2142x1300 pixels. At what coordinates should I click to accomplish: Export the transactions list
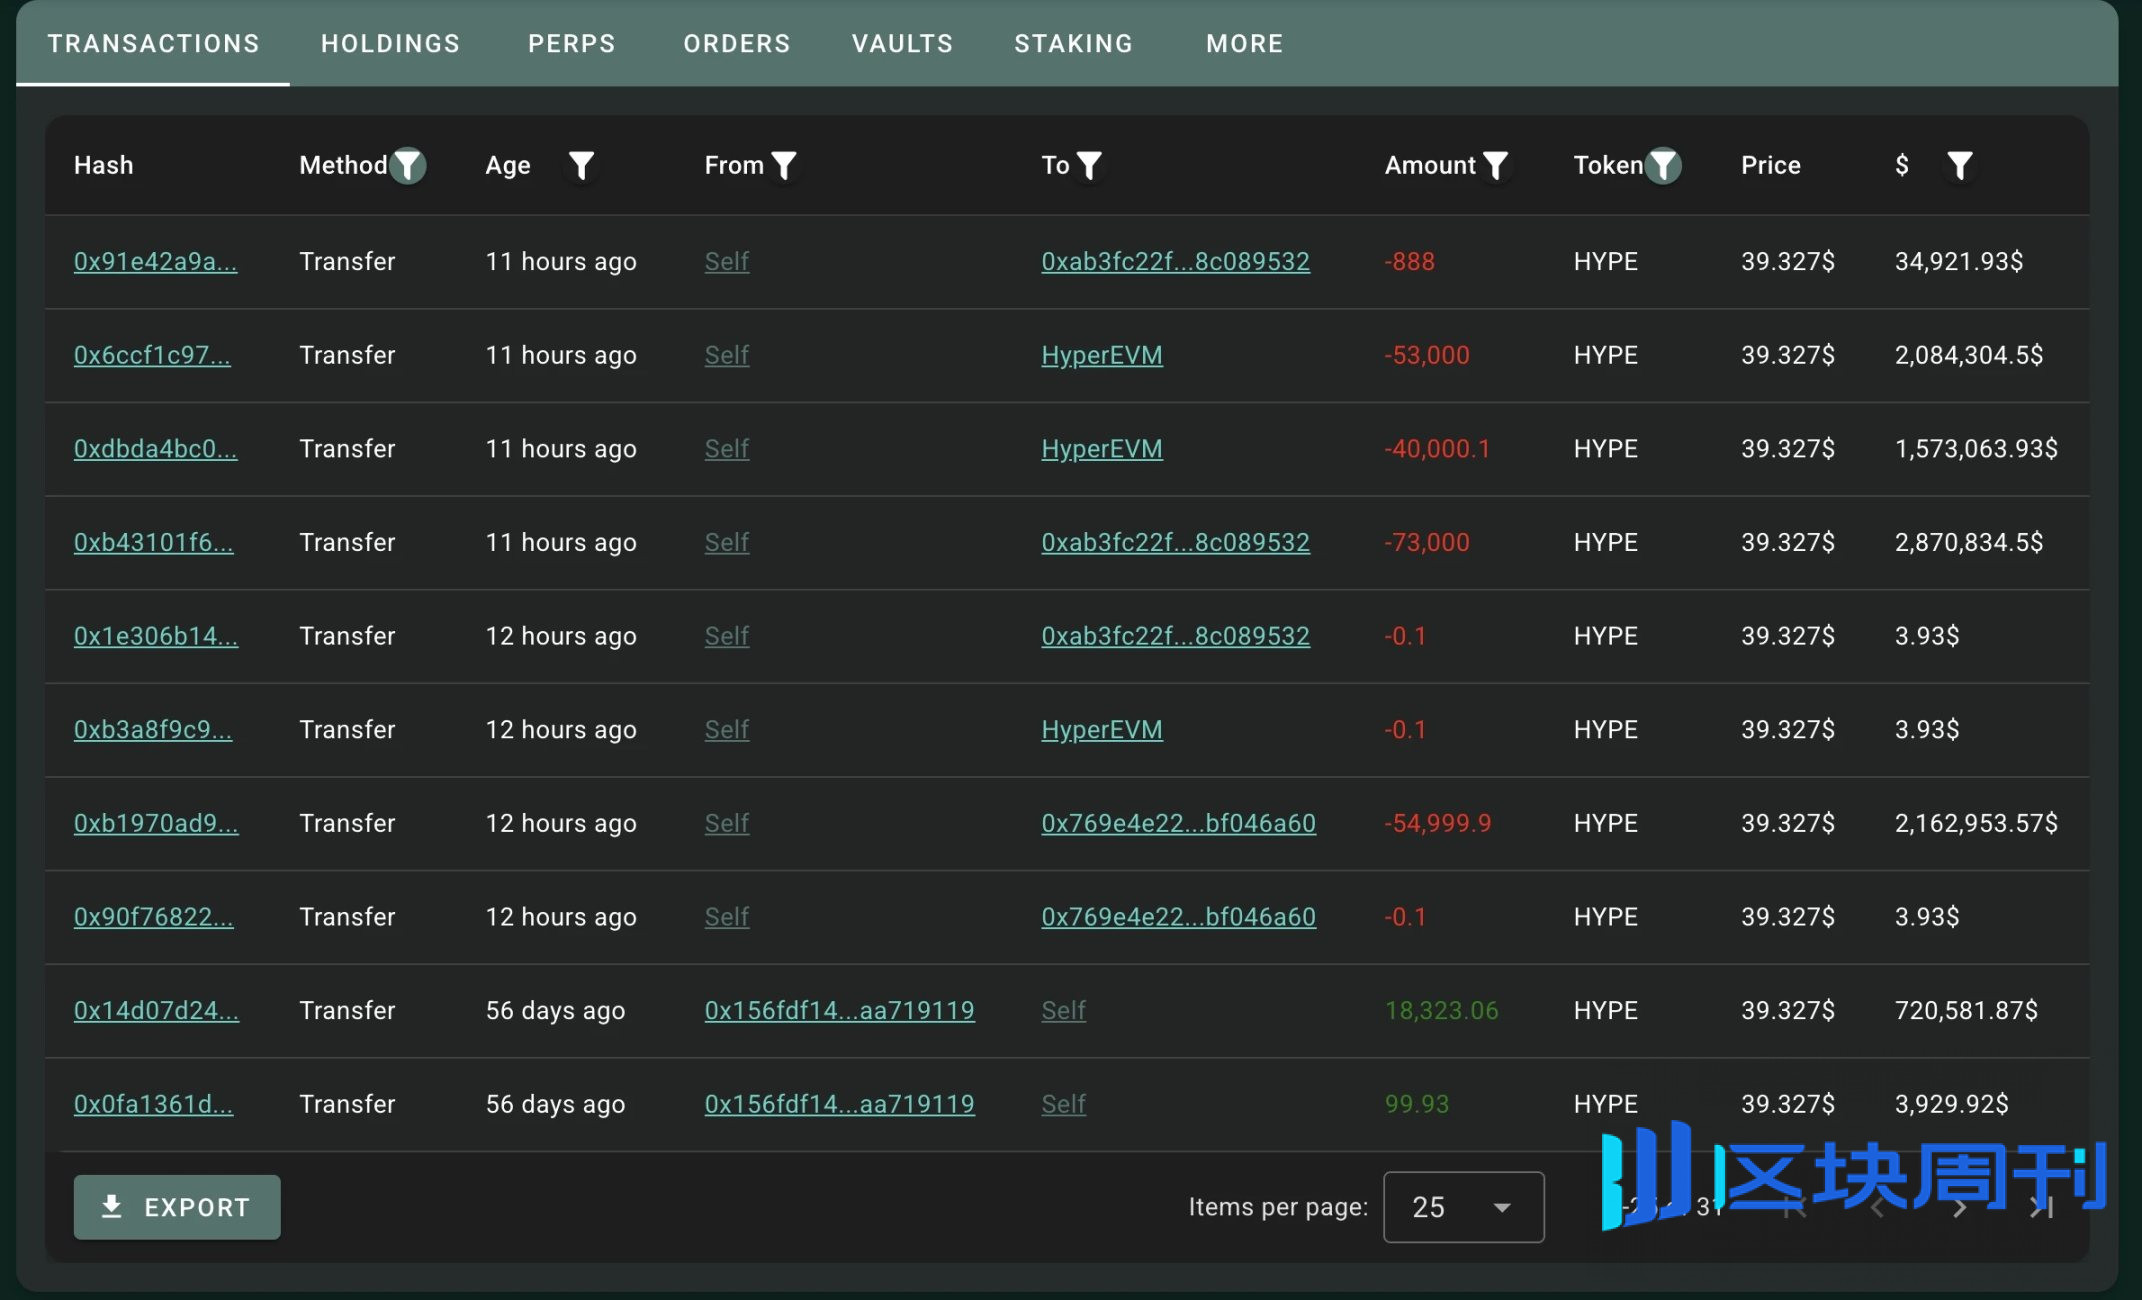(177, 1207)
